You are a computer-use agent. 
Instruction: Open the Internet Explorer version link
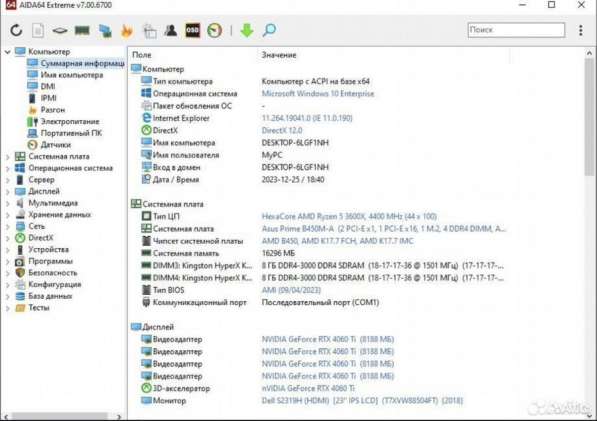coord(307,118)
